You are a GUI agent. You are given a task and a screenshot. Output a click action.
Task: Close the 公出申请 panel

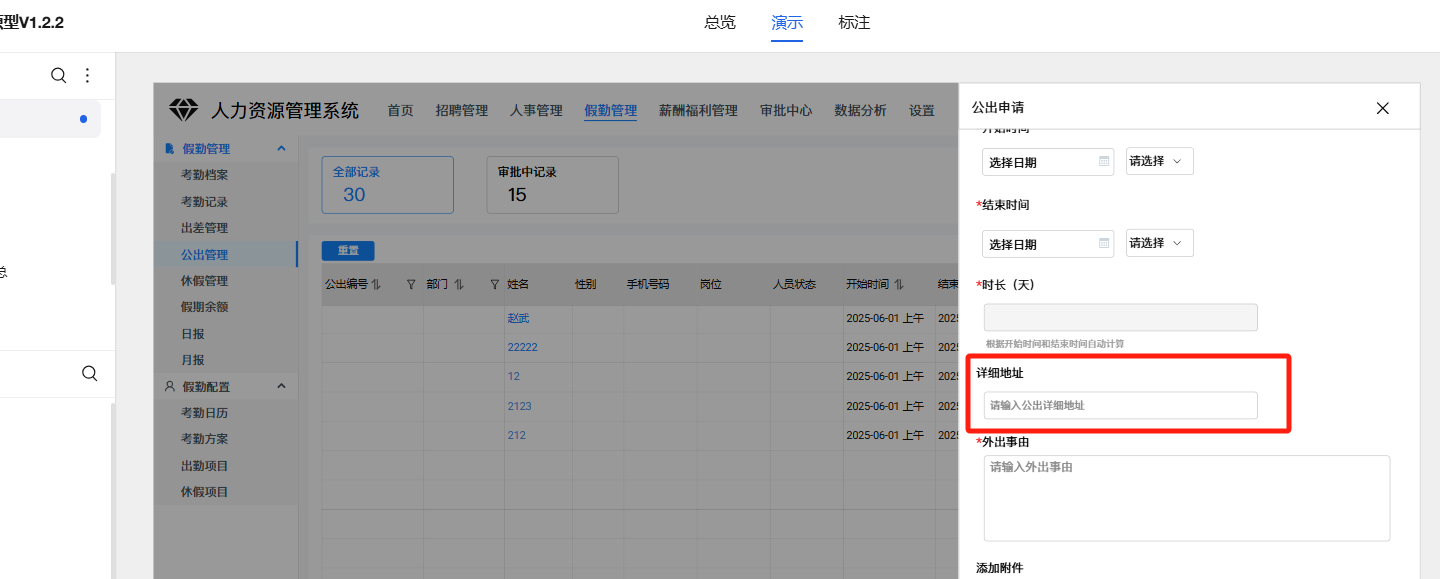1382,108
